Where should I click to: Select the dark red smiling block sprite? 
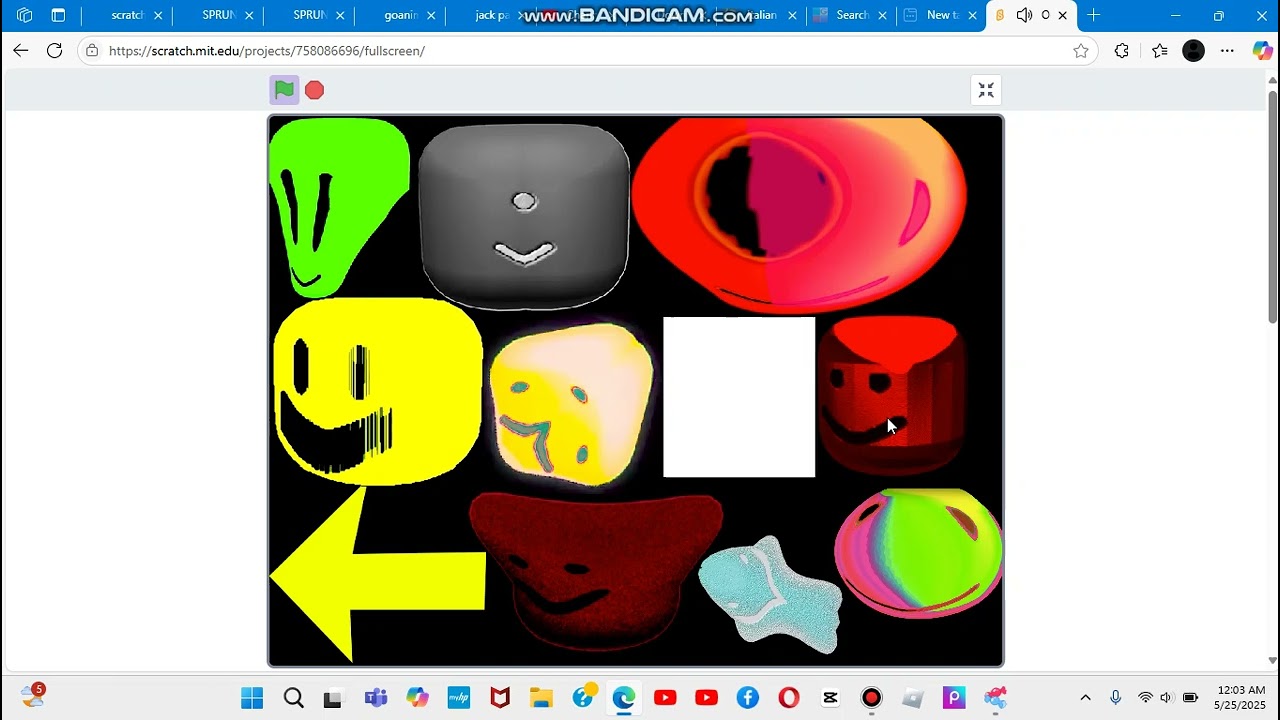click(x=891, y=396)
